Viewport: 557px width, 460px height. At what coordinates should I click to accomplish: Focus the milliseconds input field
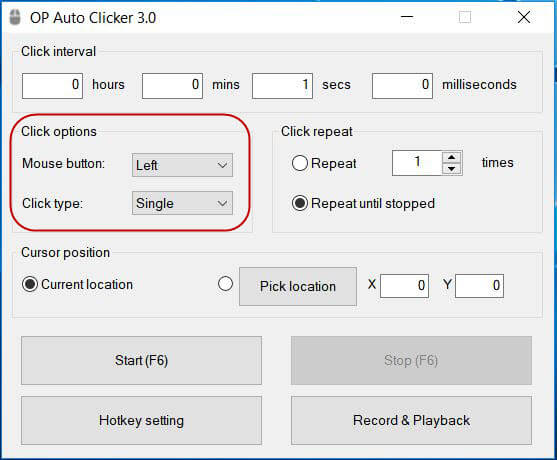click(402, 86)
